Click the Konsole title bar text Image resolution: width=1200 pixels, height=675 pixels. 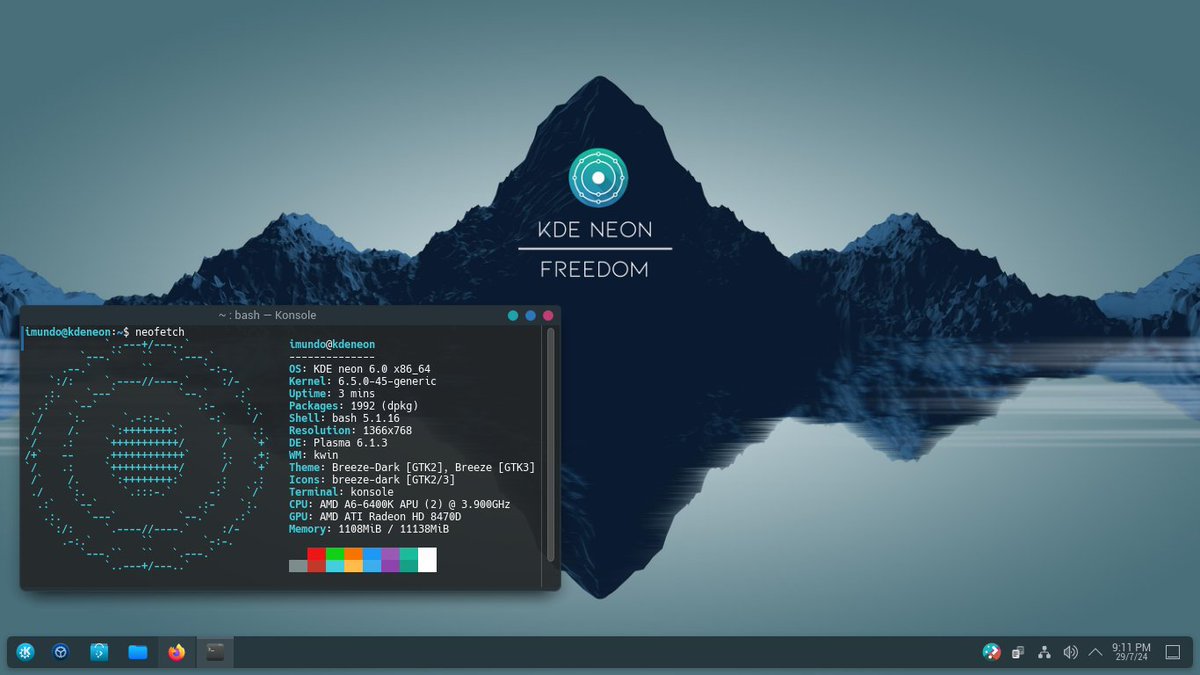tap(267, 315)
